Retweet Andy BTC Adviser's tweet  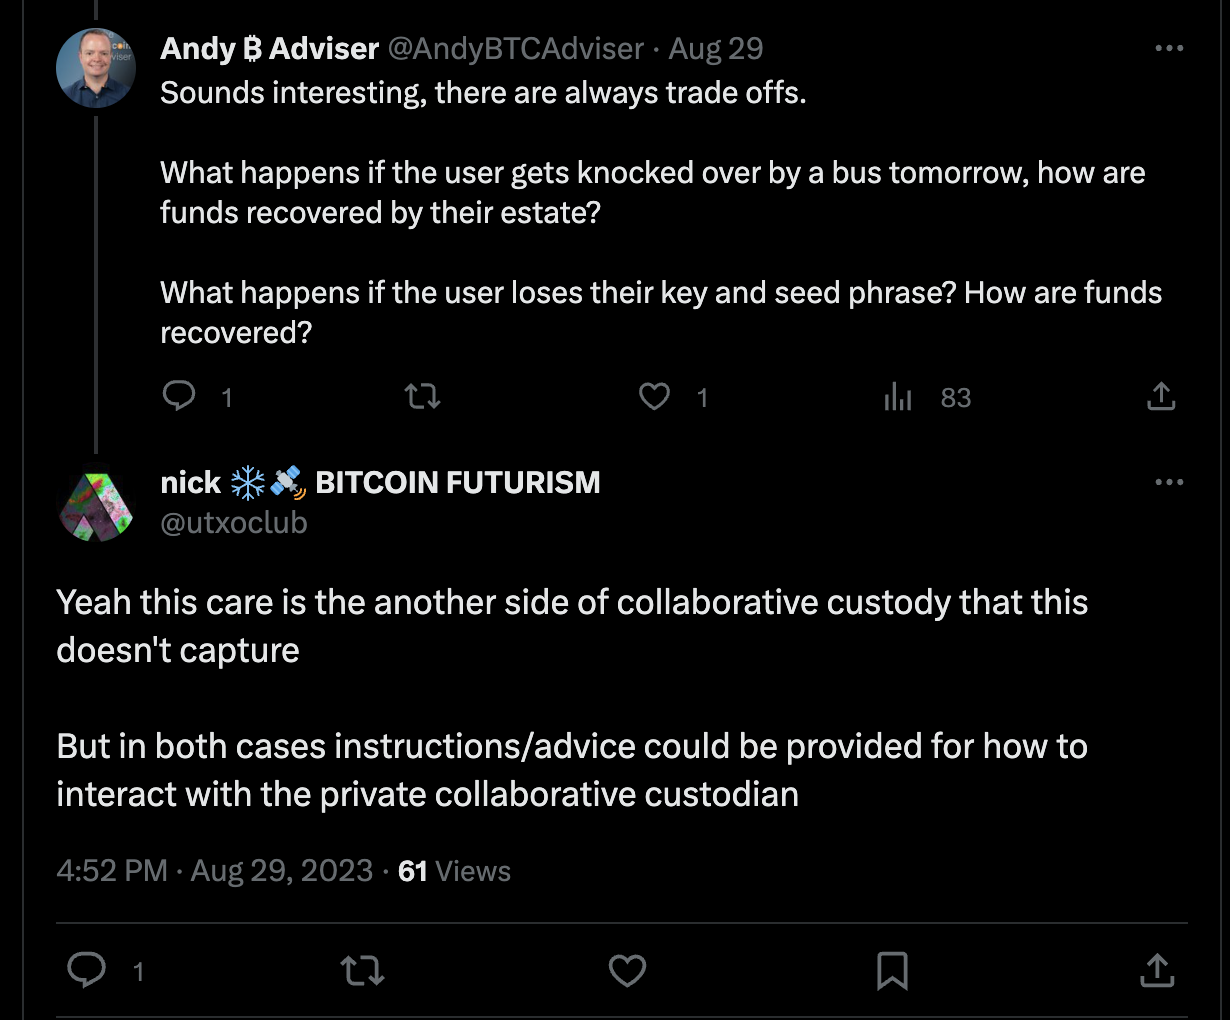(422, 397)
